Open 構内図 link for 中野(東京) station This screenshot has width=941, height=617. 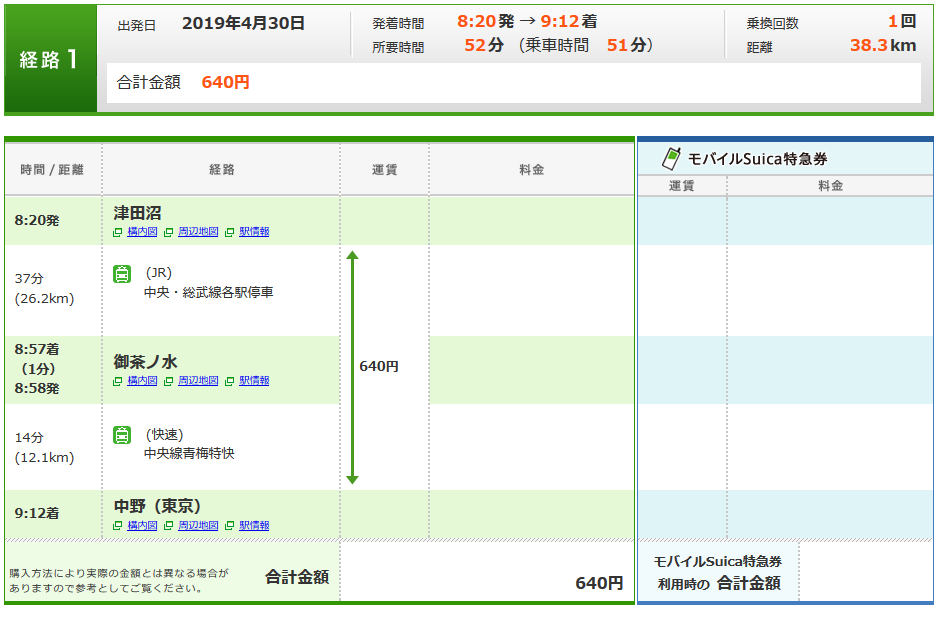(142, 526)
